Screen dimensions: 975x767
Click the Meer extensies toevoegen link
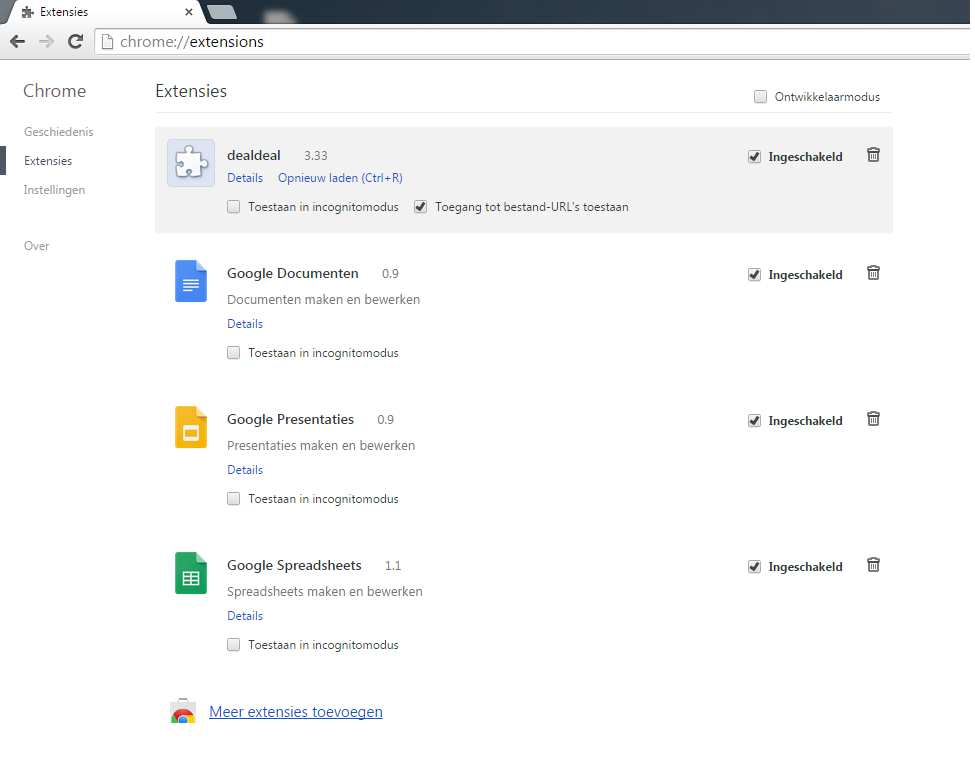coord(295,712)
